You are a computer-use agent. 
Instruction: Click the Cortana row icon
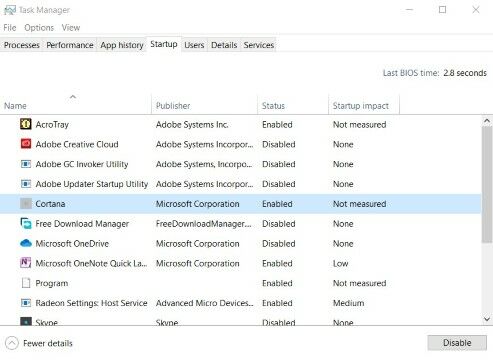26,204
